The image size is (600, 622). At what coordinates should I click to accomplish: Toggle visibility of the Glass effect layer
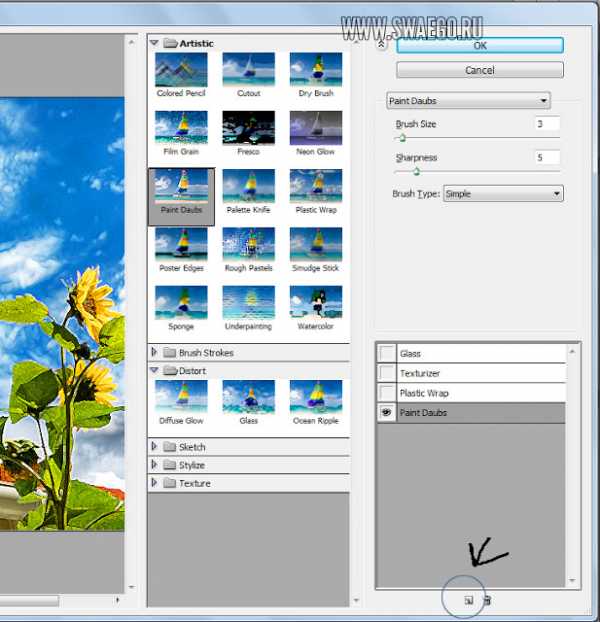[386, 353]
